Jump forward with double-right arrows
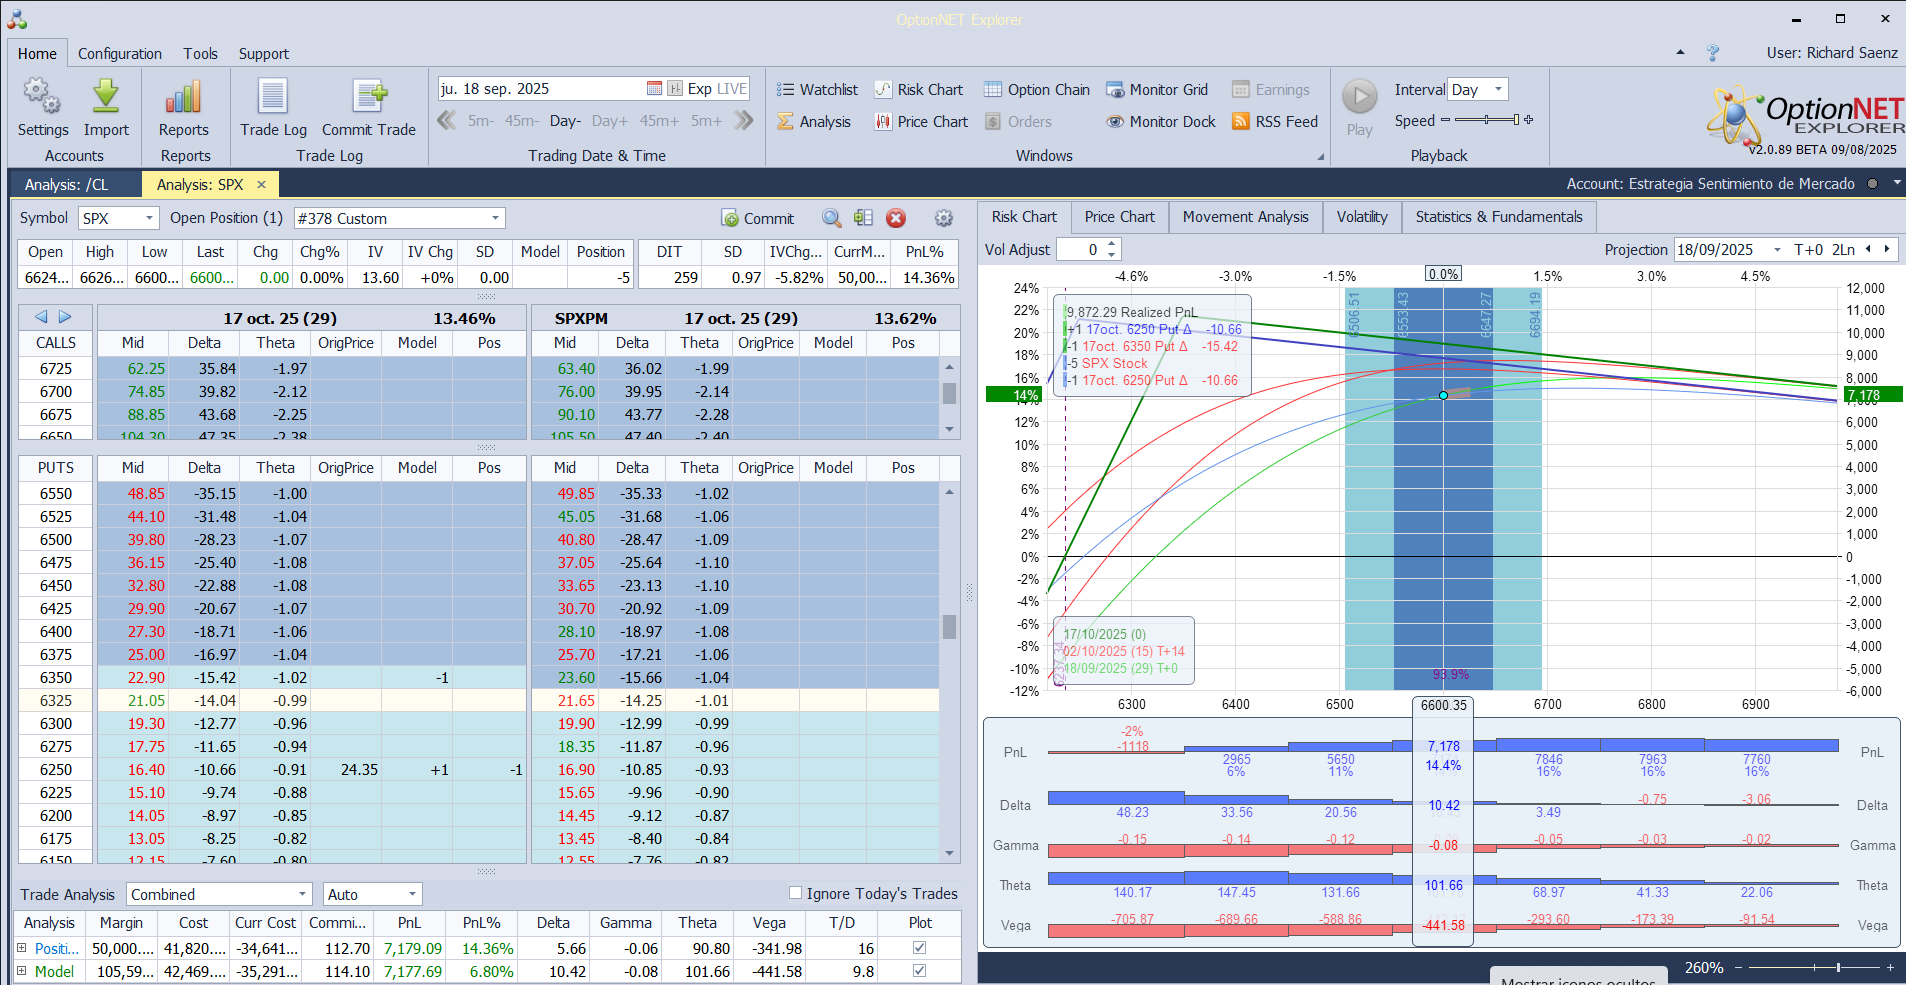1906x985 pixels. (743, 121)
